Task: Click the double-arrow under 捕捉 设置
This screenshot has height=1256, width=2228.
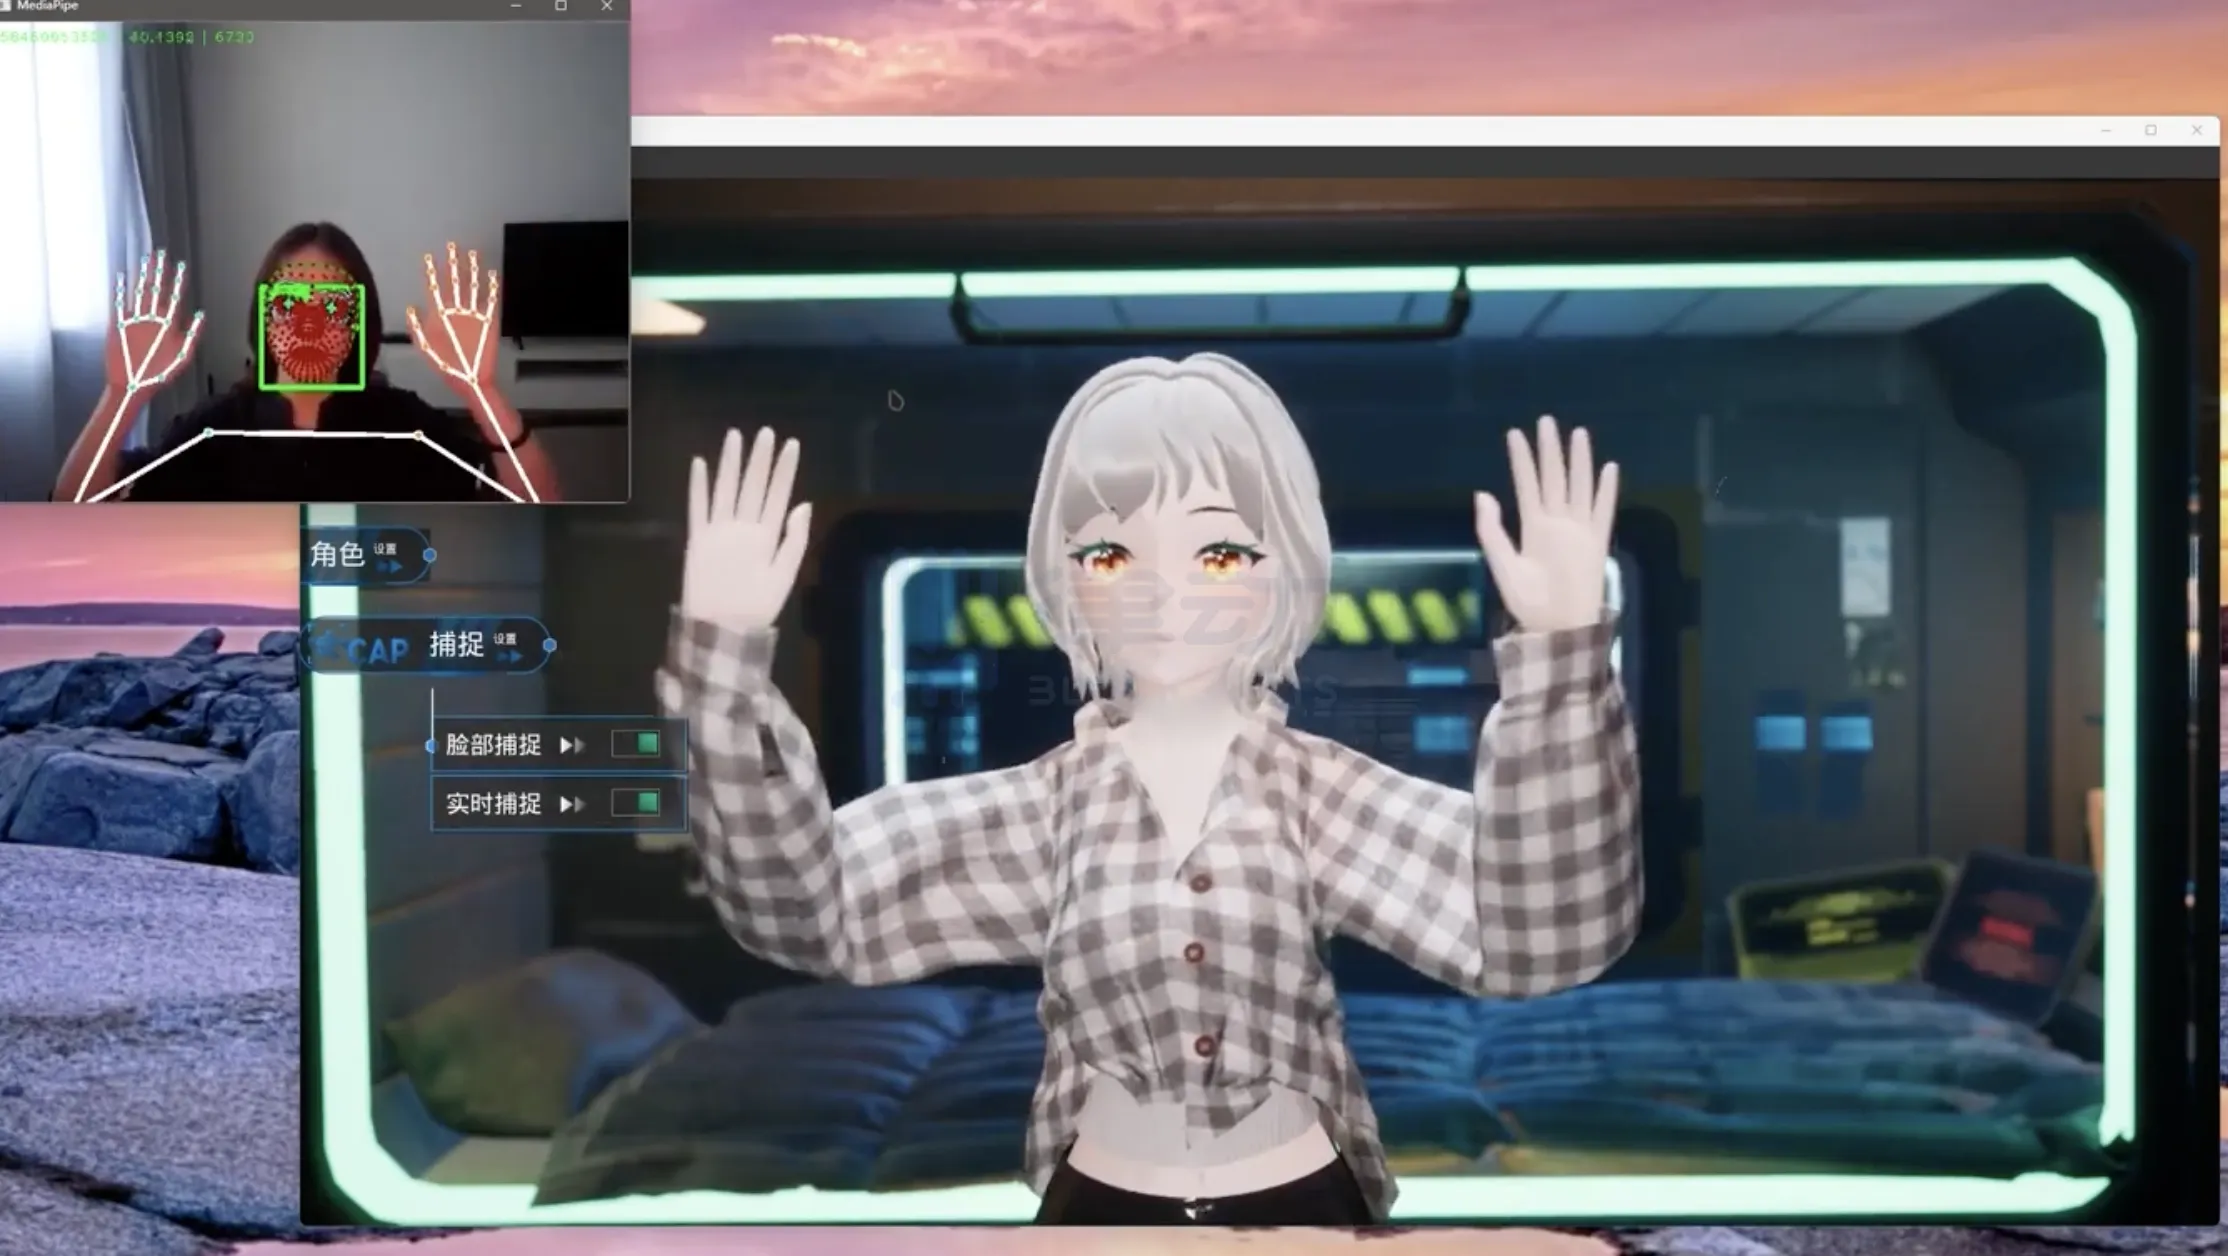Action: point(510,657)
